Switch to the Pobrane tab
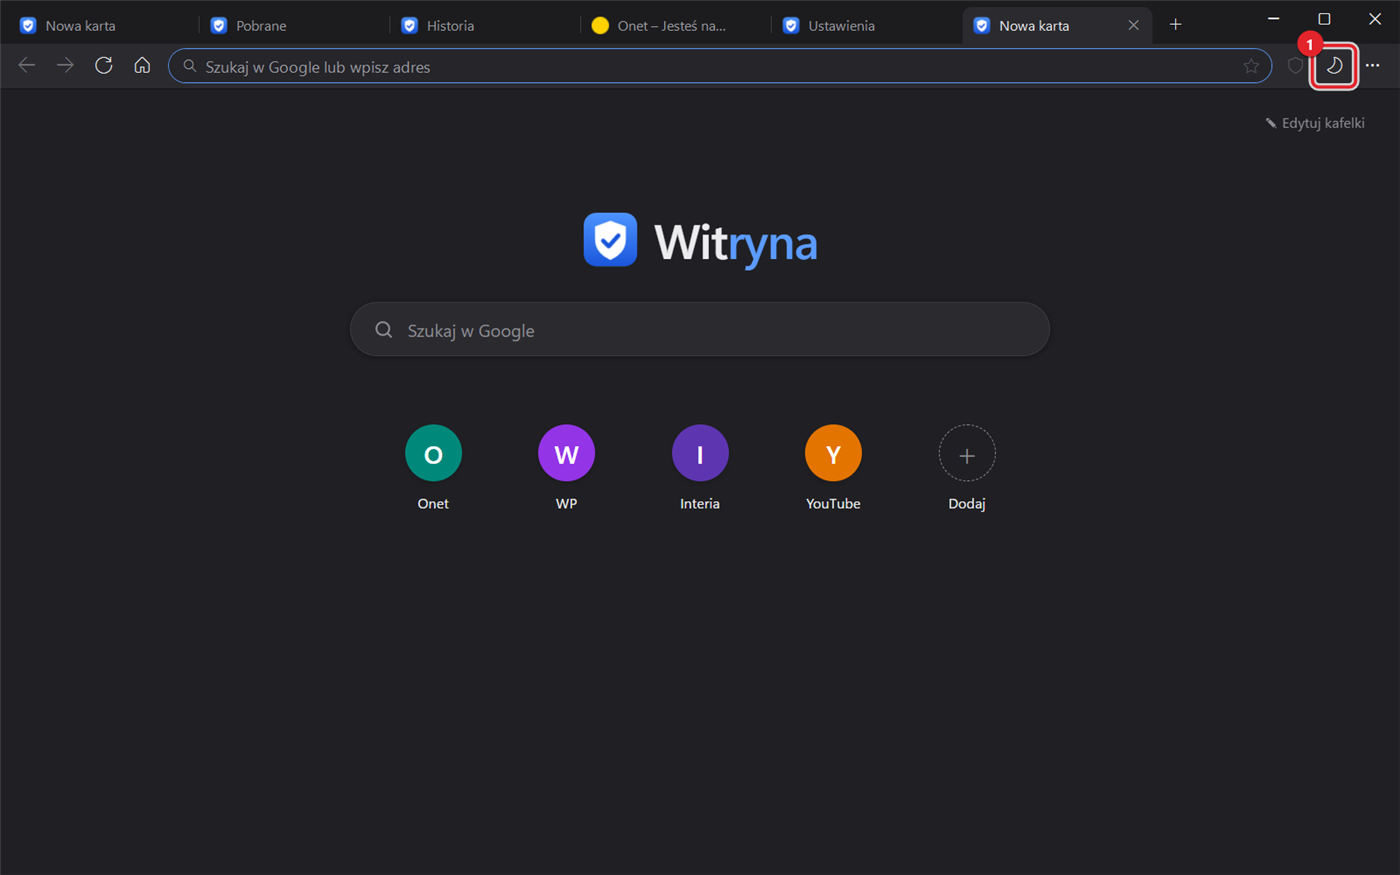 292,25
